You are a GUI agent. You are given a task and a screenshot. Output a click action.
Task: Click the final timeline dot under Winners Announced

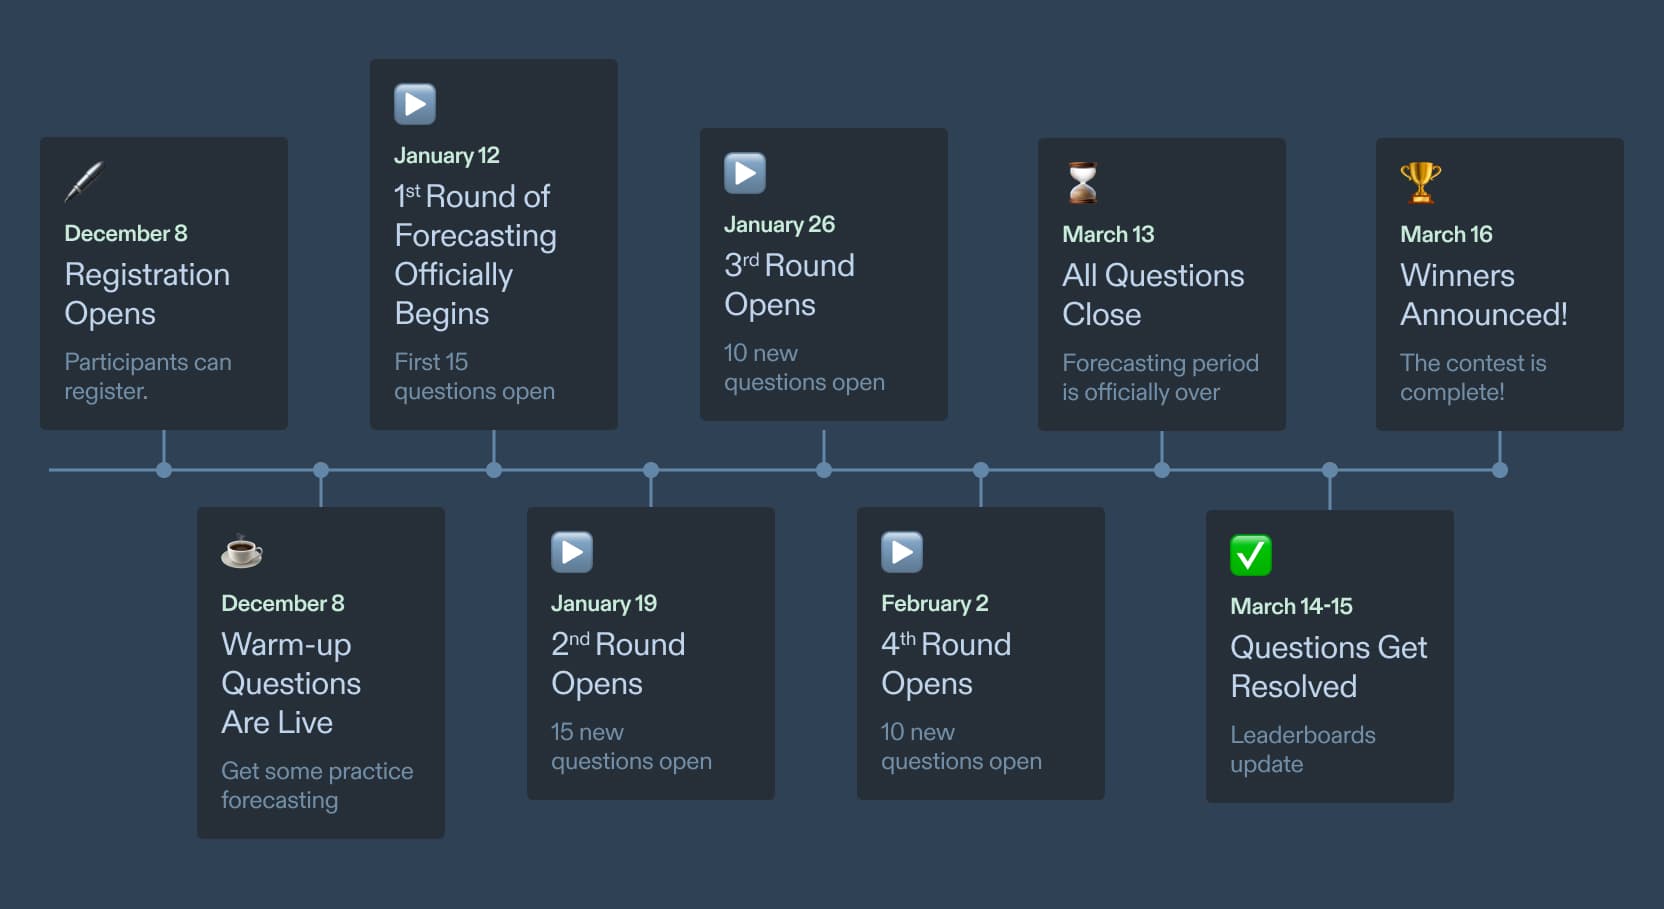(1500, 470)
